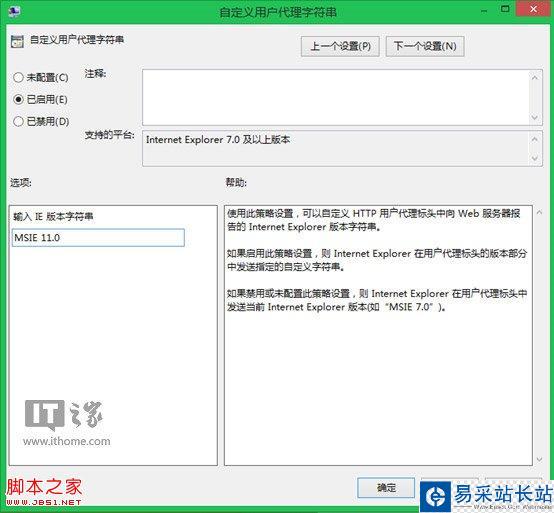554x513 pixels.
Task: Click the supported platform scroll up arrow
Action: 535,139
